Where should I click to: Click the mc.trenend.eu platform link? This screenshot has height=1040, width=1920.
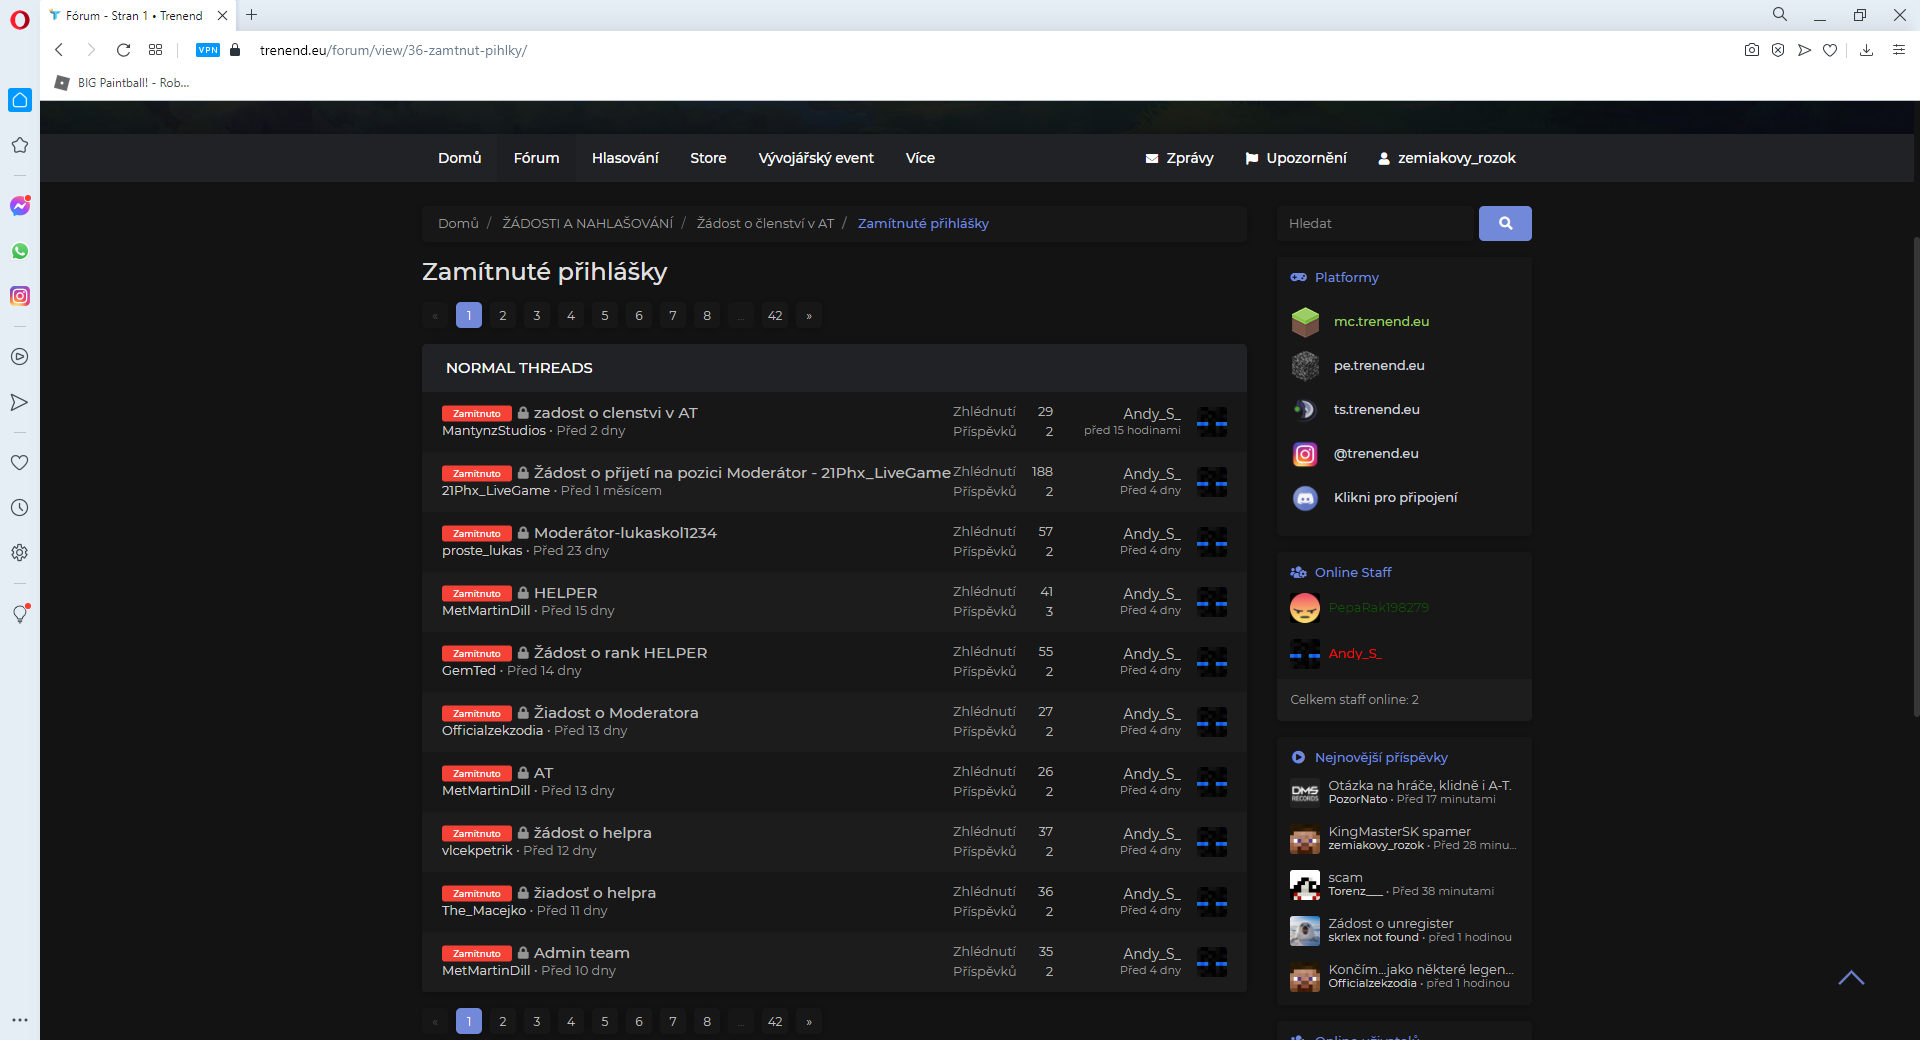pos(1381,322)
